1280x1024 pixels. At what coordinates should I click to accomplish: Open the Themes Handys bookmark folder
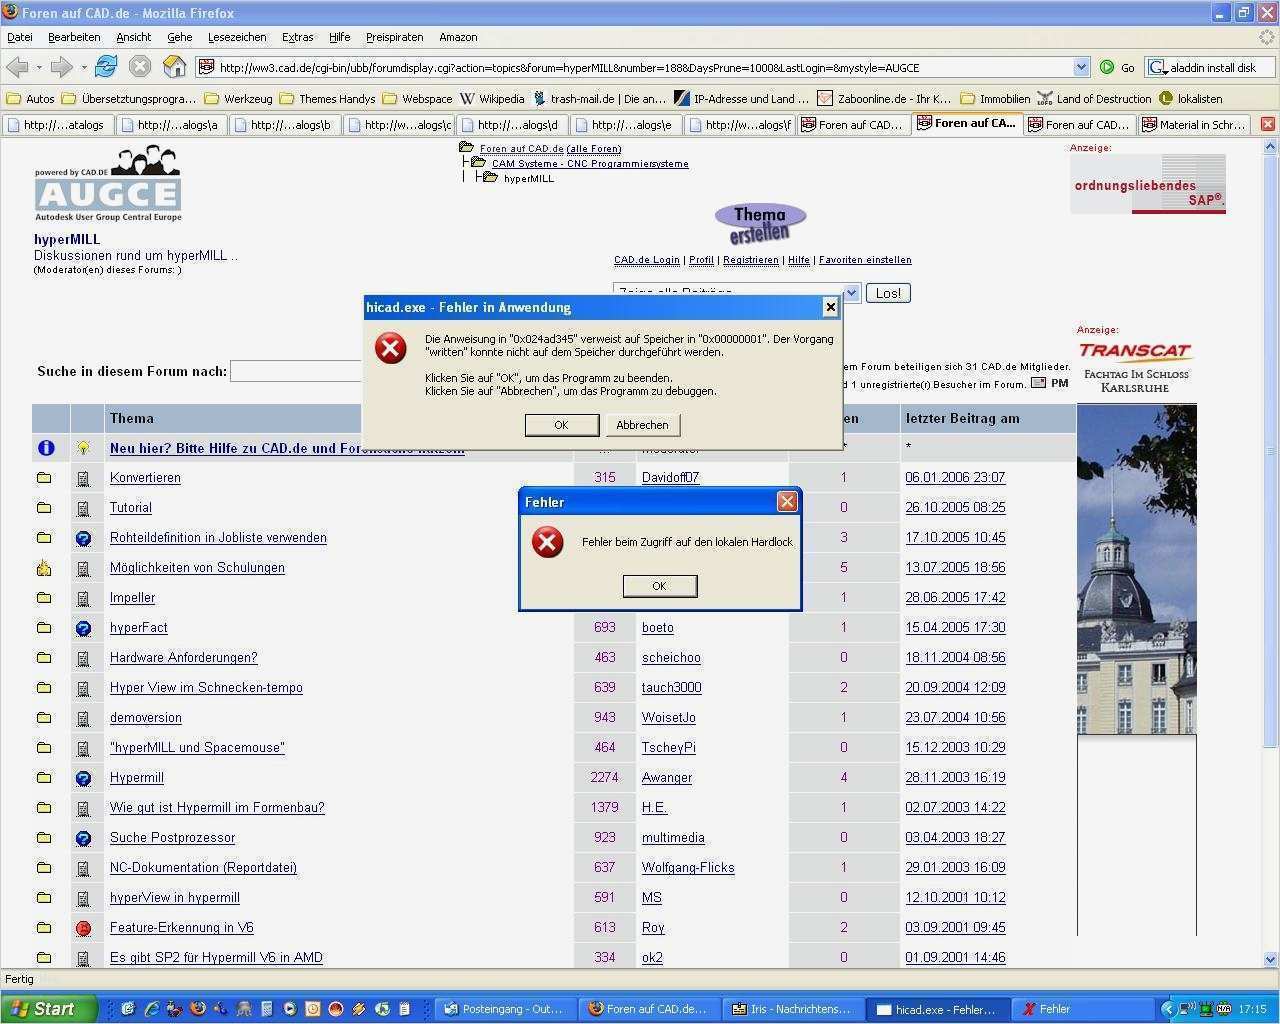(328, 99)
